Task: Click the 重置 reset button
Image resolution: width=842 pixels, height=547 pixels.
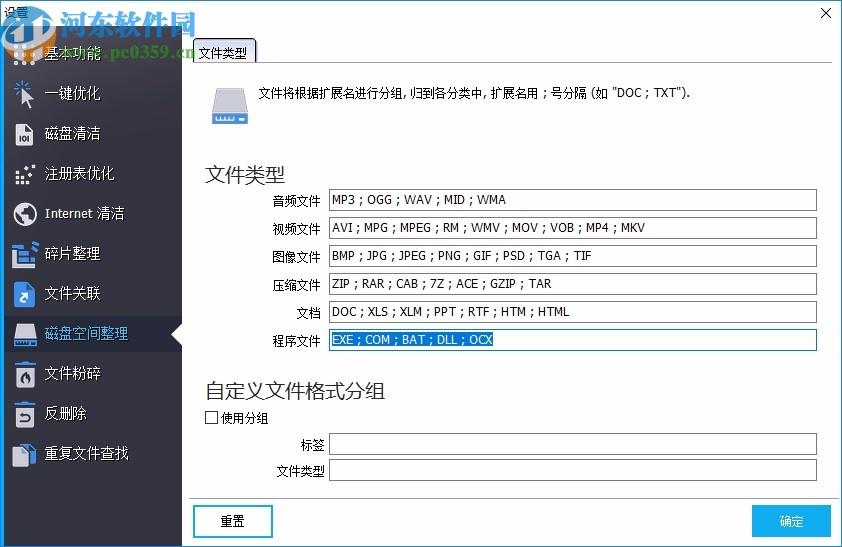Action: [x=233, y=521]
